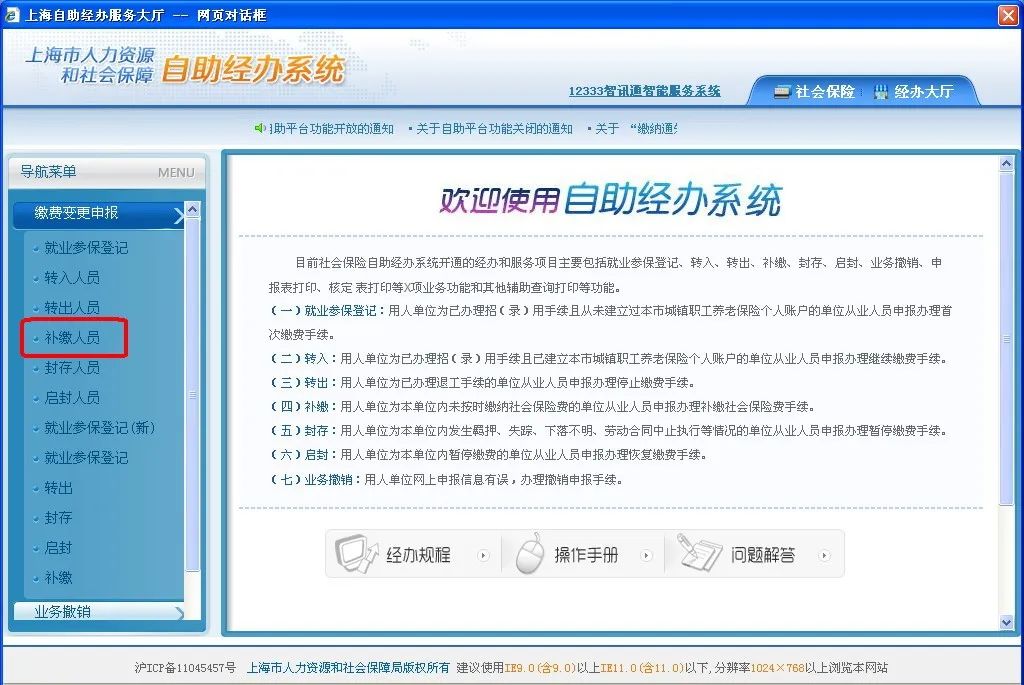Screen dimensions: 1024x685
Task: Click the main content scrollbar down arrow
Action: pos(1006,622)
